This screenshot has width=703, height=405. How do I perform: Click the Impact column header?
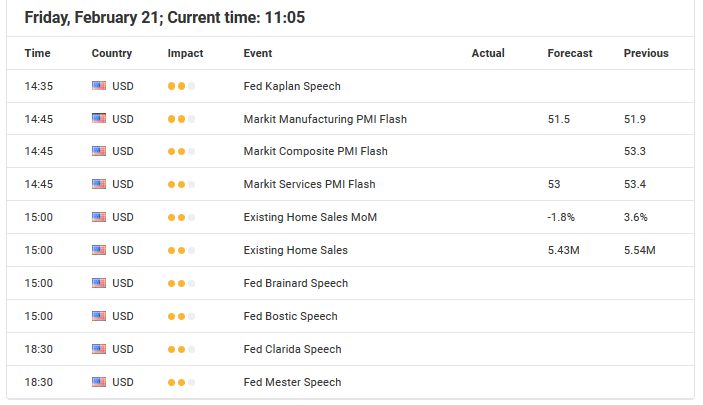pyautogui.click(x=185, y=53)
